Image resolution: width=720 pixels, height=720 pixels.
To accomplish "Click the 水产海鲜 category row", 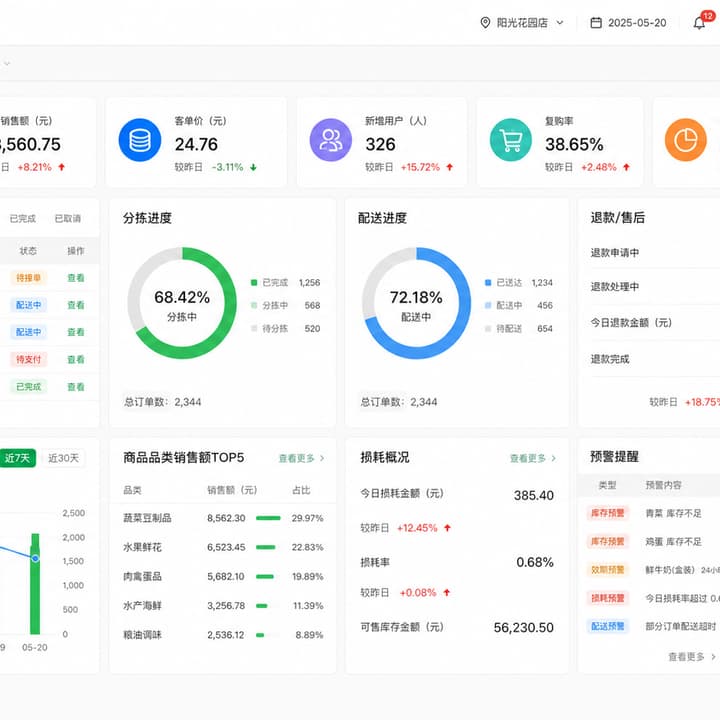I will pos(223,606).
